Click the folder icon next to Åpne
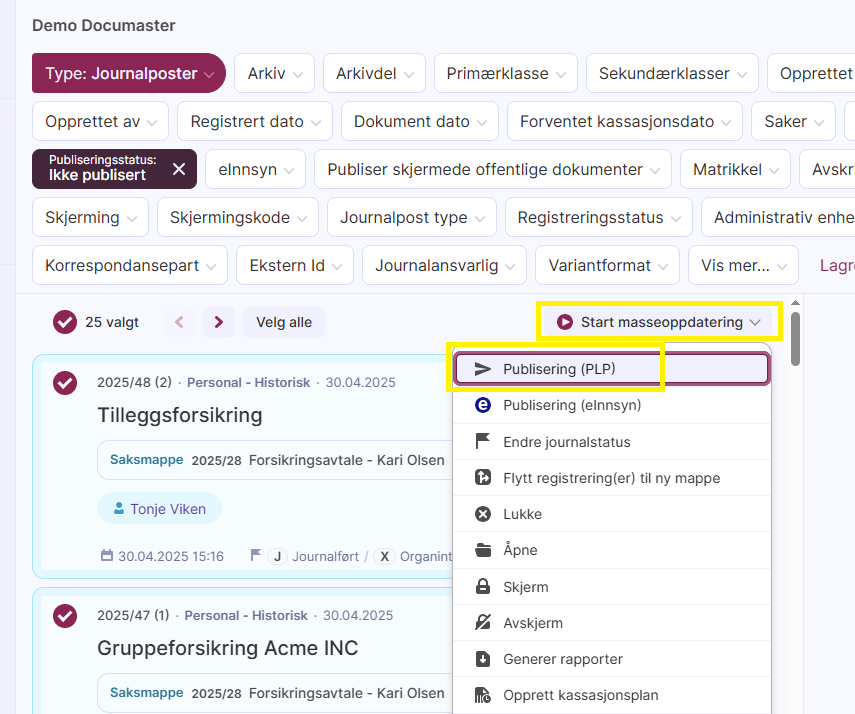Screen dimensions: 855x714 (483, 550)
